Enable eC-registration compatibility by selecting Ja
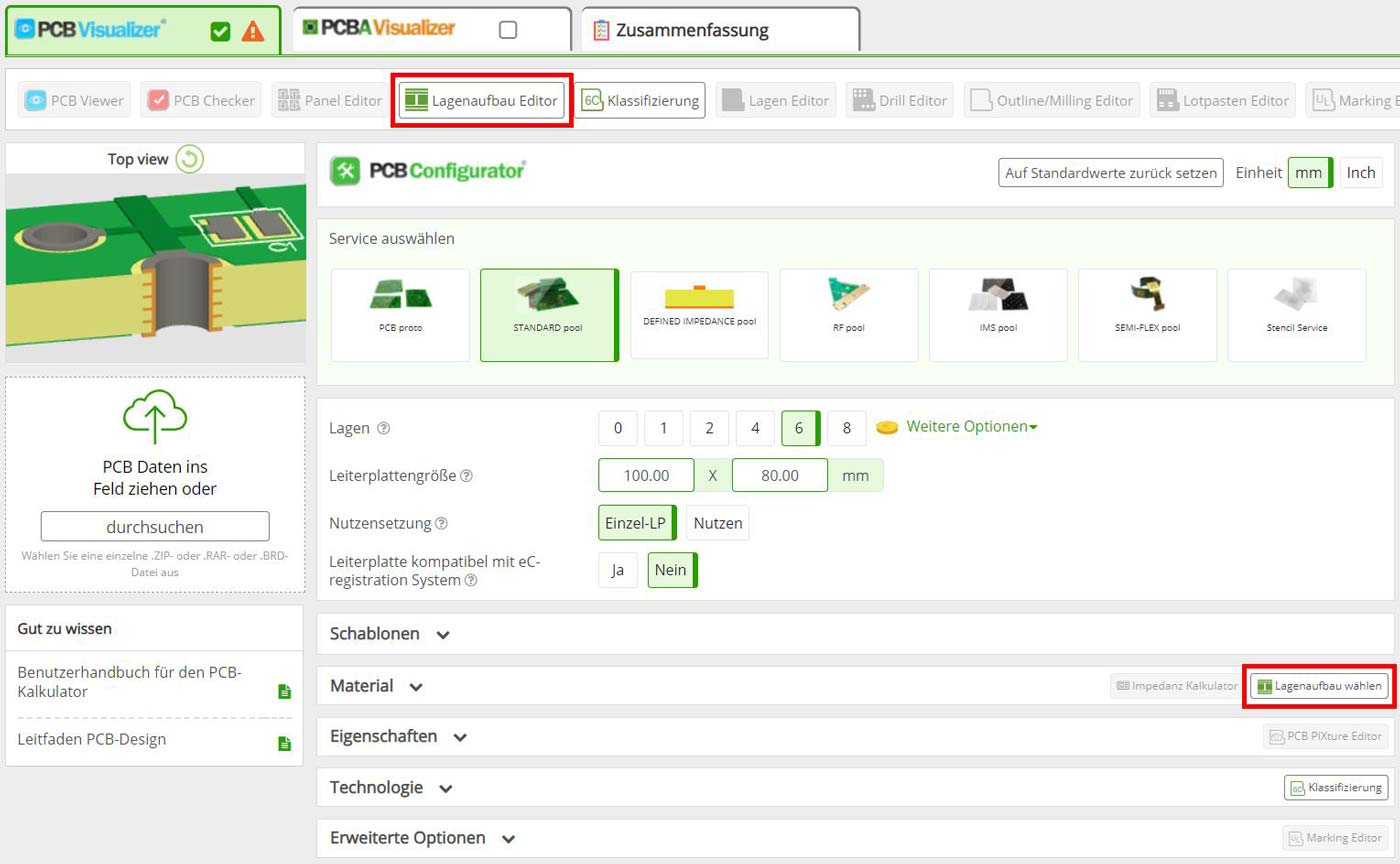 [x=618, y=570]
